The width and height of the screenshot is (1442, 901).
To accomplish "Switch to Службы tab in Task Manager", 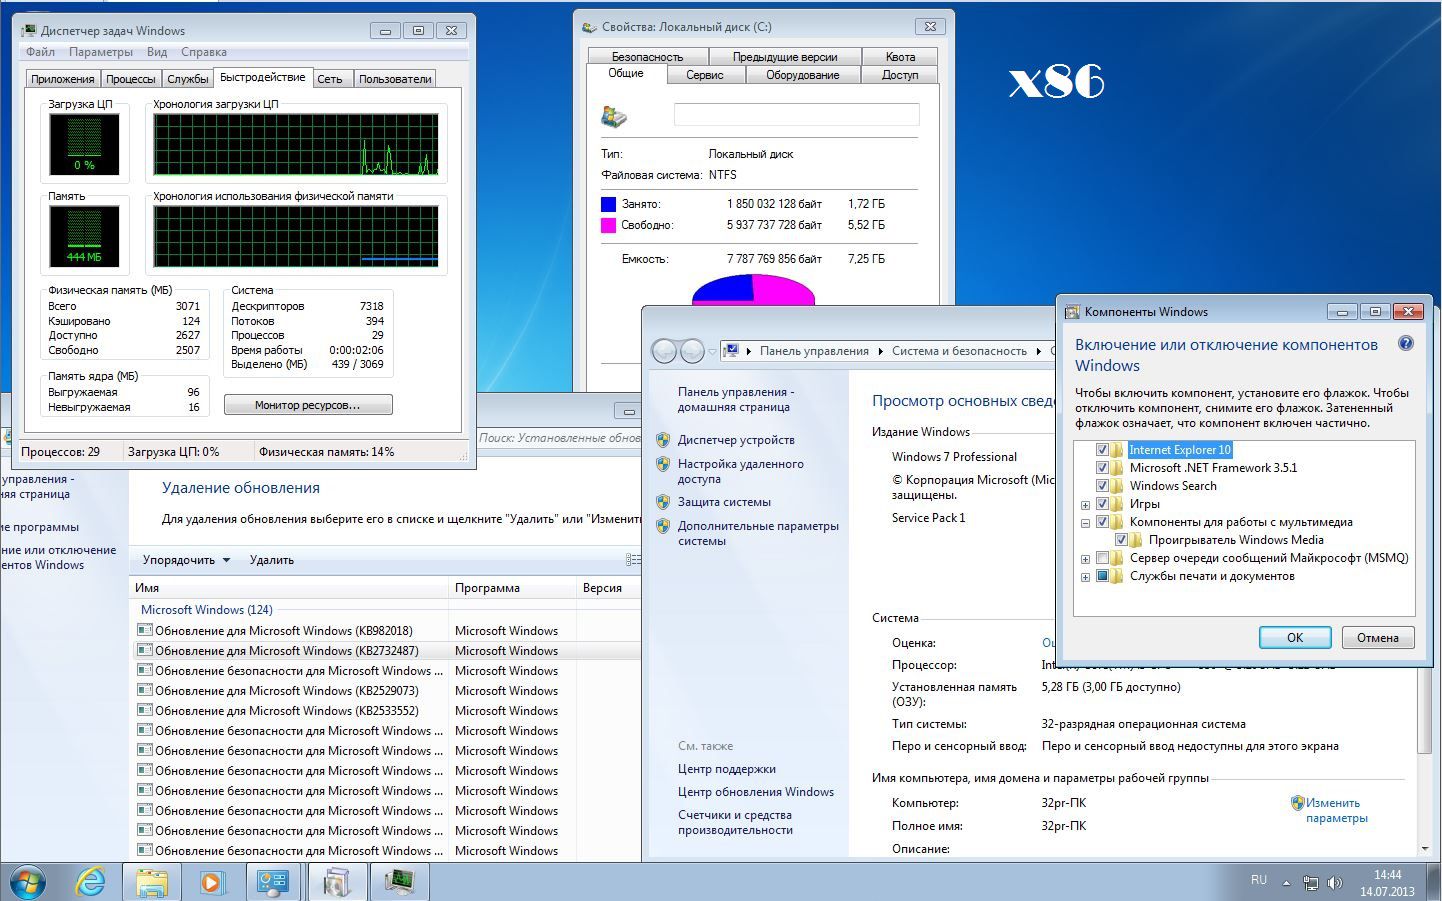I will pos(188,79).
